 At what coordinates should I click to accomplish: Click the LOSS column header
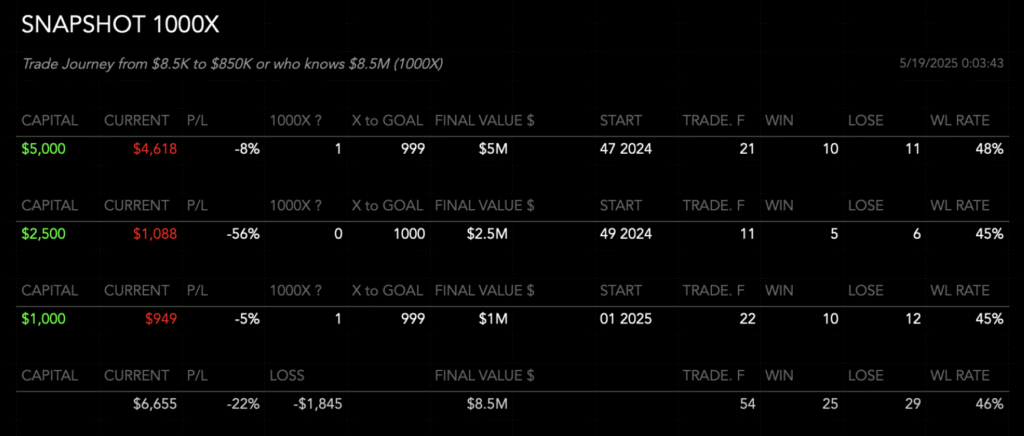[x=287, y=375]
